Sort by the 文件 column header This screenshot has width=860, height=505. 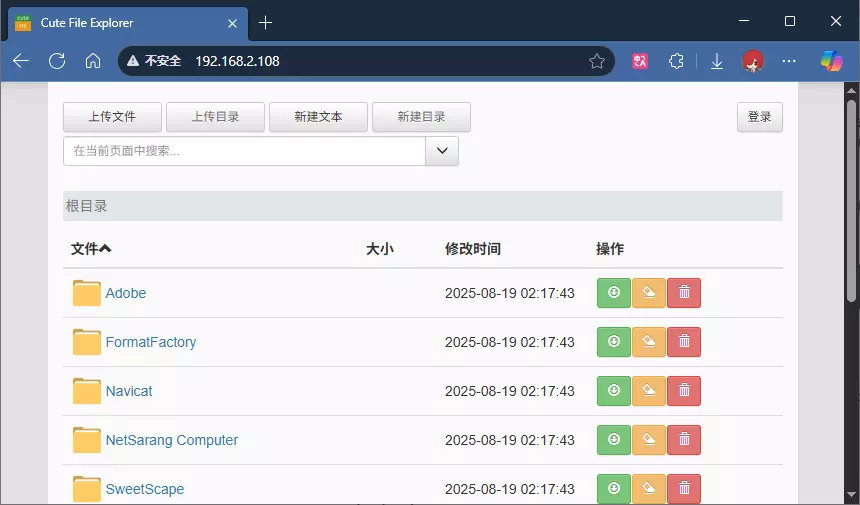pyautogui.click(x=91, y=249)
